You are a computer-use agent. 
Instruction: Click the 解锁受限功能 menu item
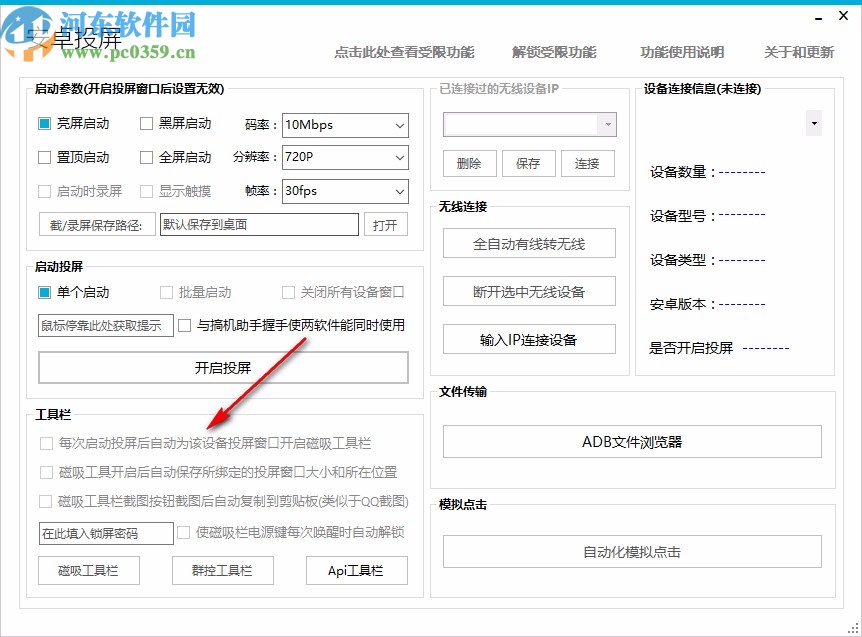click(555, 52)
